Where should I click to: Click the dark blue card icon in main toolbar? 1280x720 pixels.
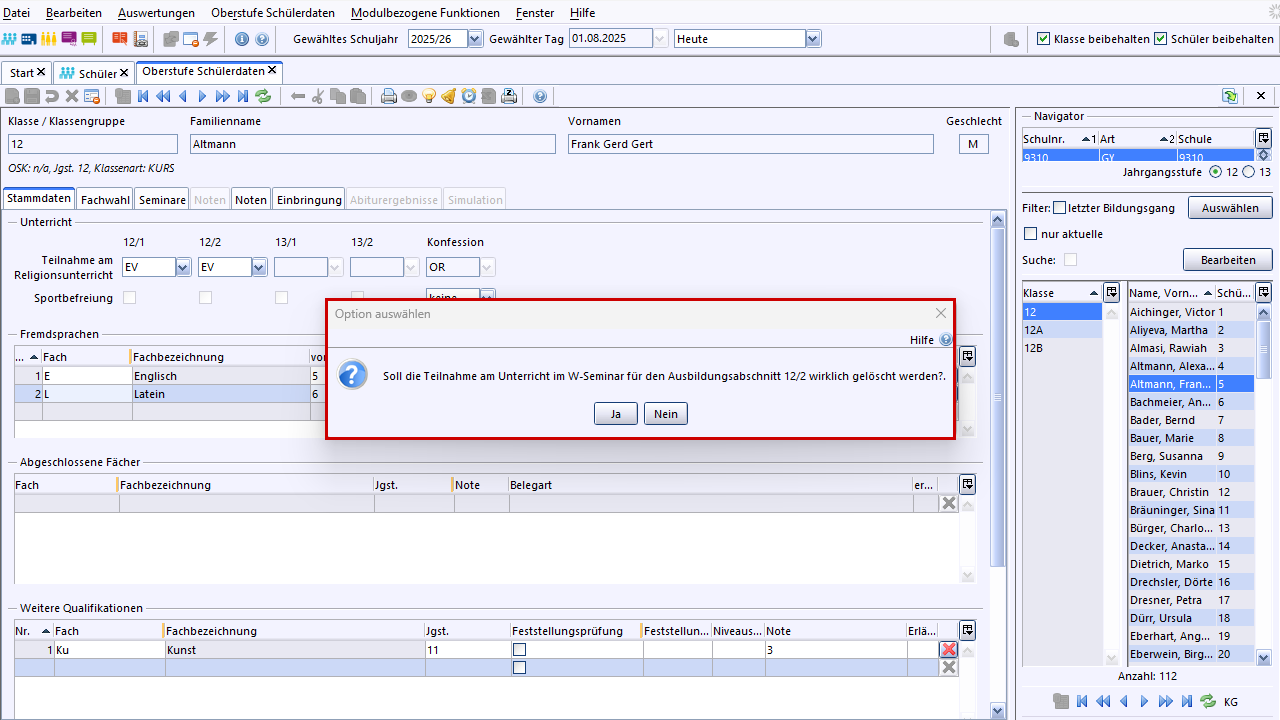[29, 39]
